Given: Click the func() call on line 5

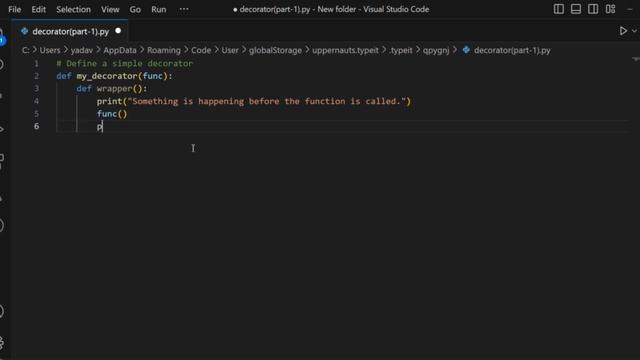Looking at the screenshot, I should coord(112,114).
